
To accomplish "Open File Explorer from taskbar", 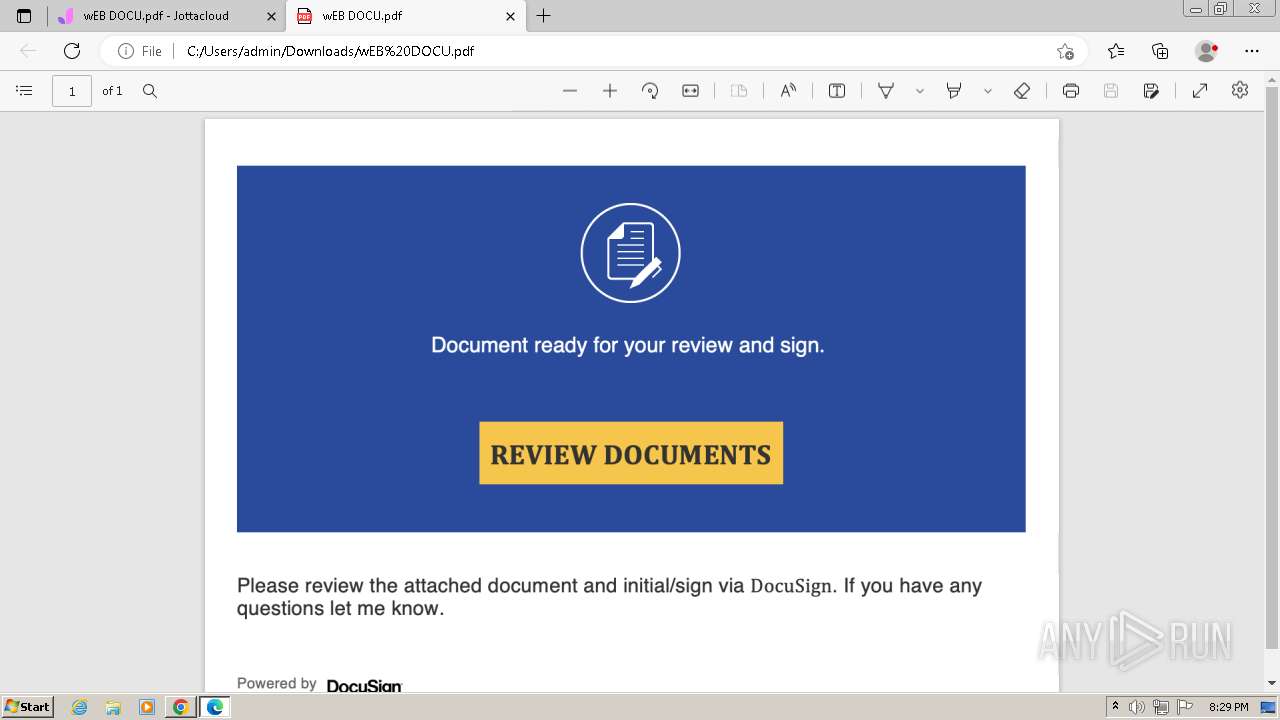I will coord(113,707).
